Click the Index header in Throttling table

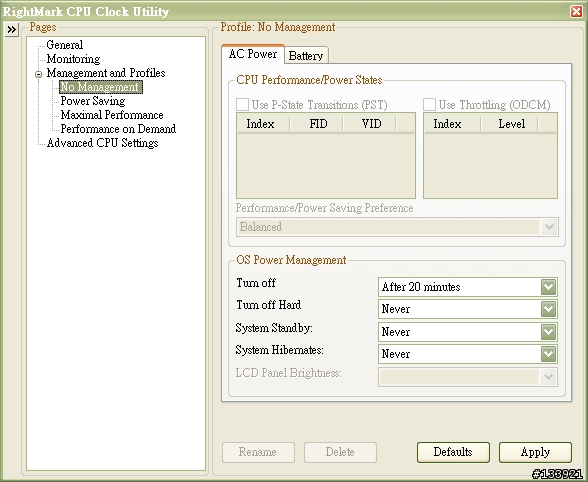click(x=452, y=124)
